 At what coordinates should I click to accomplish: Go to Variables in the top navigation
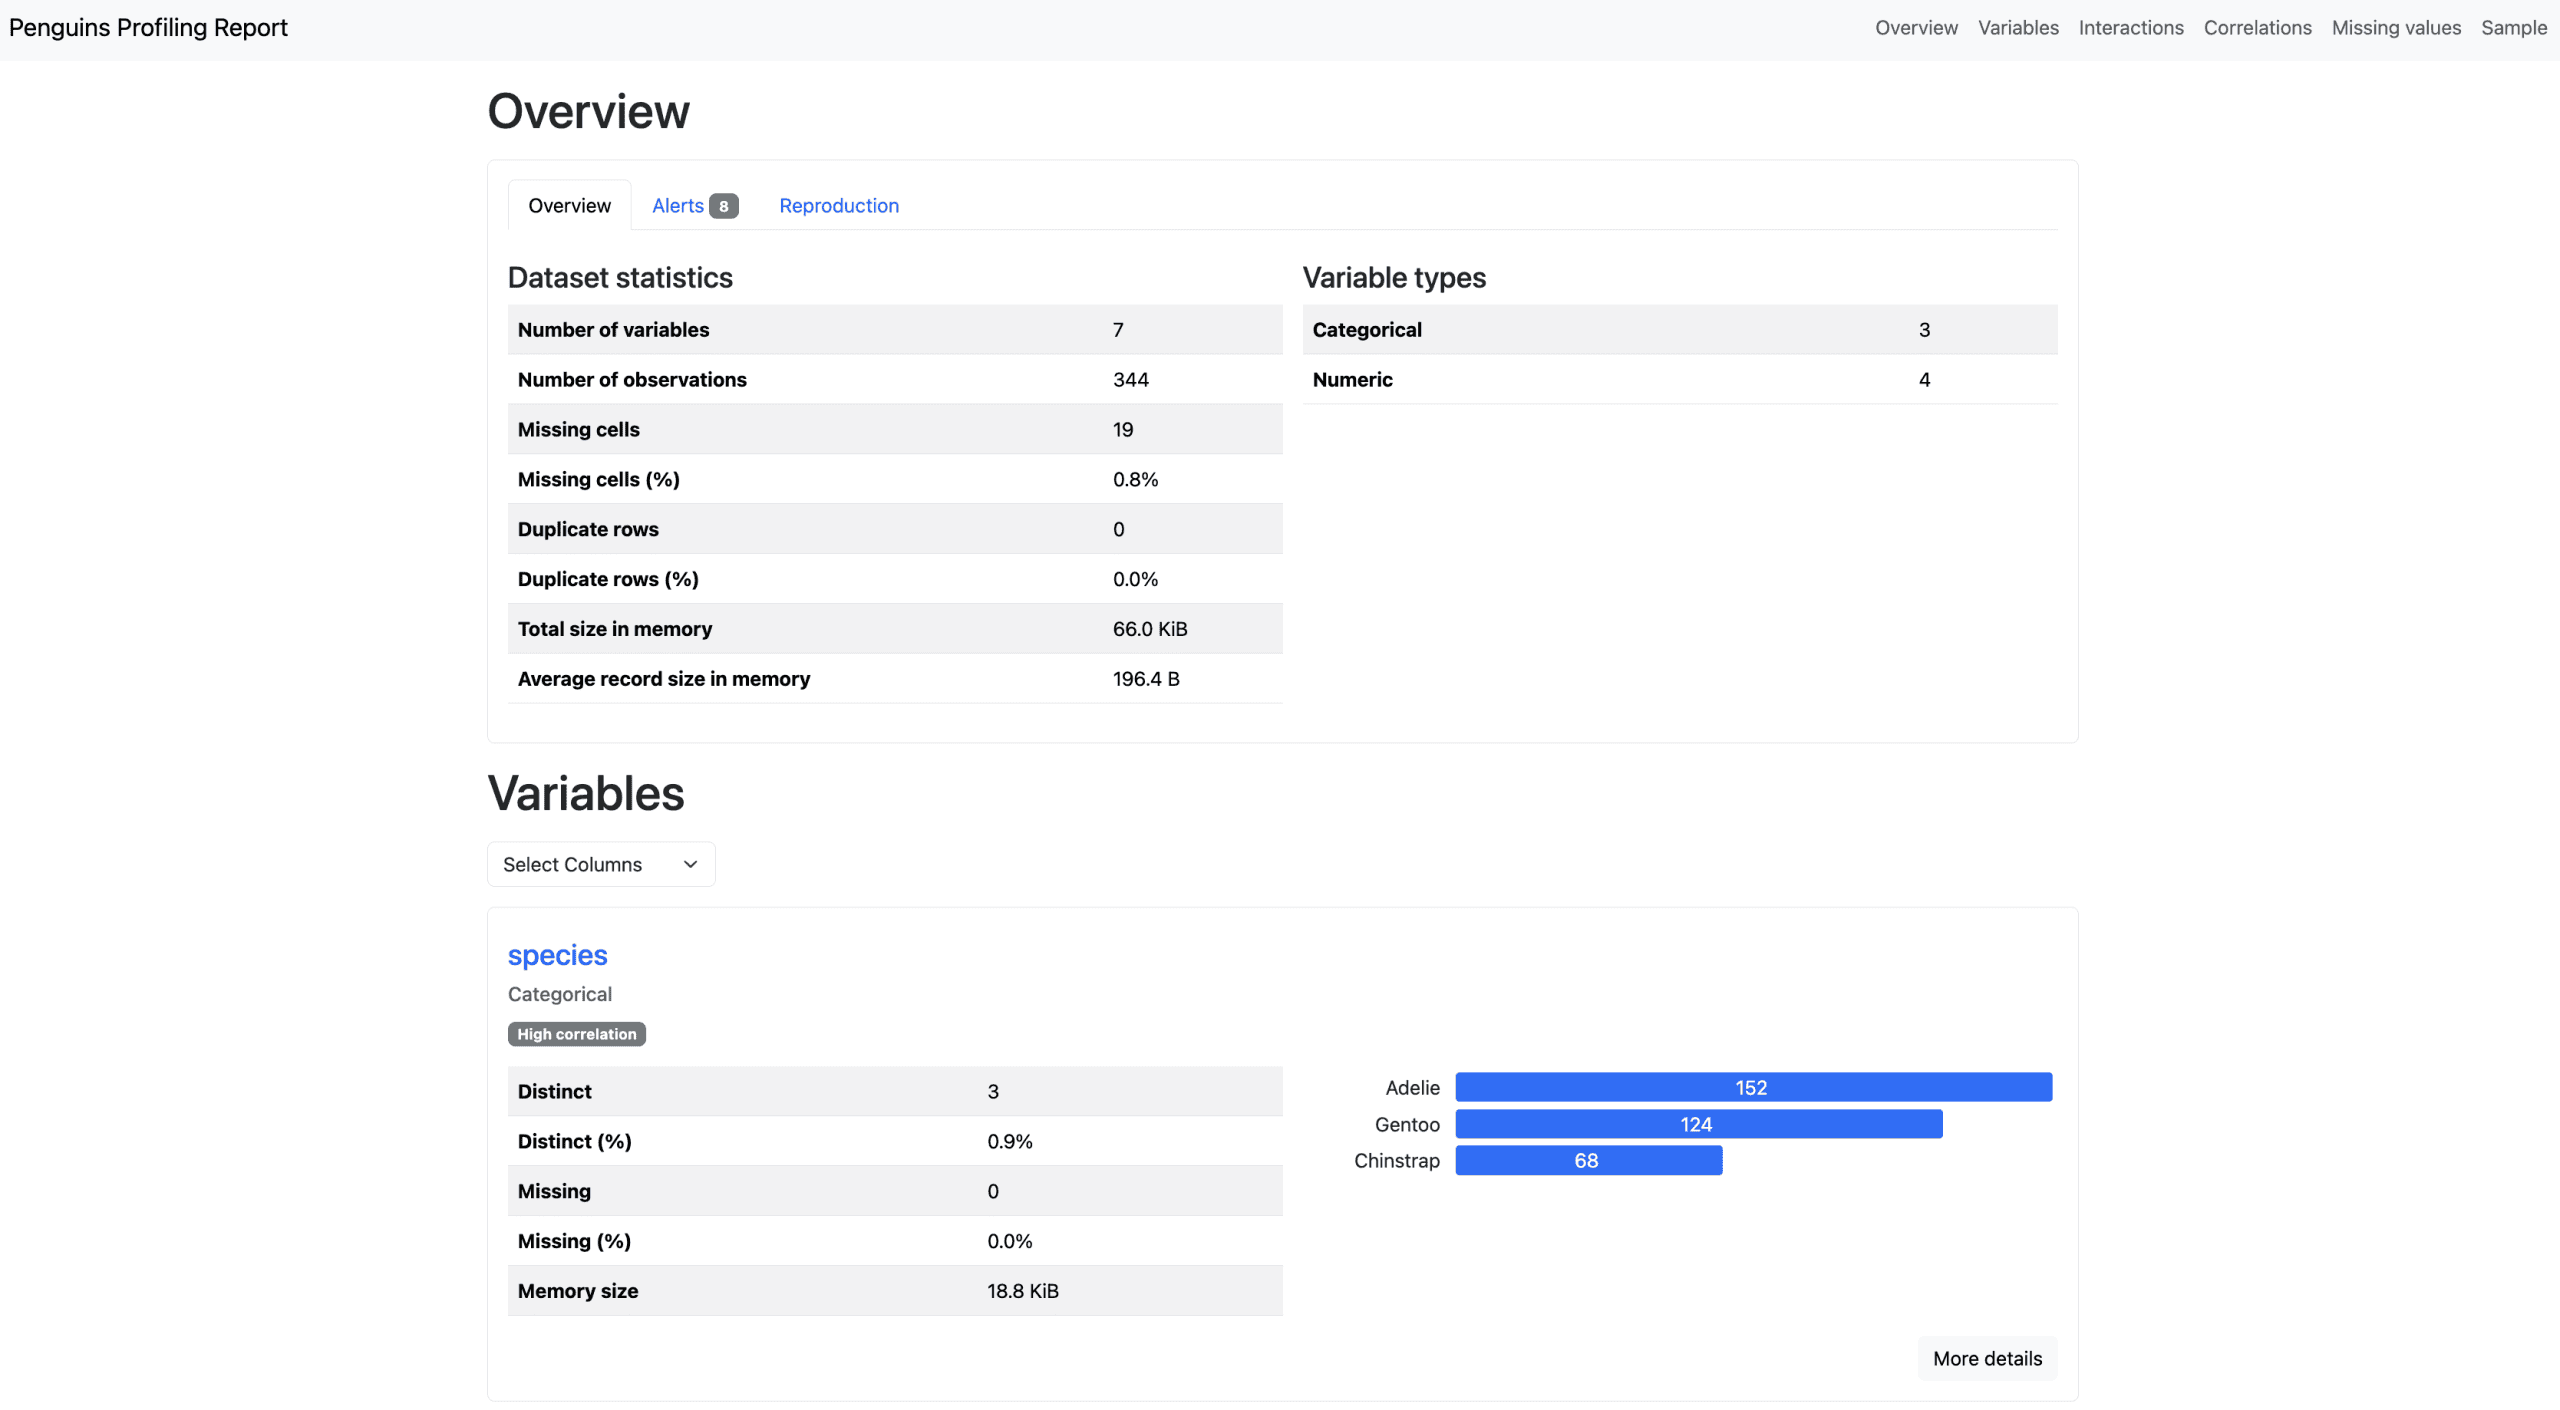pos(2018,28)
